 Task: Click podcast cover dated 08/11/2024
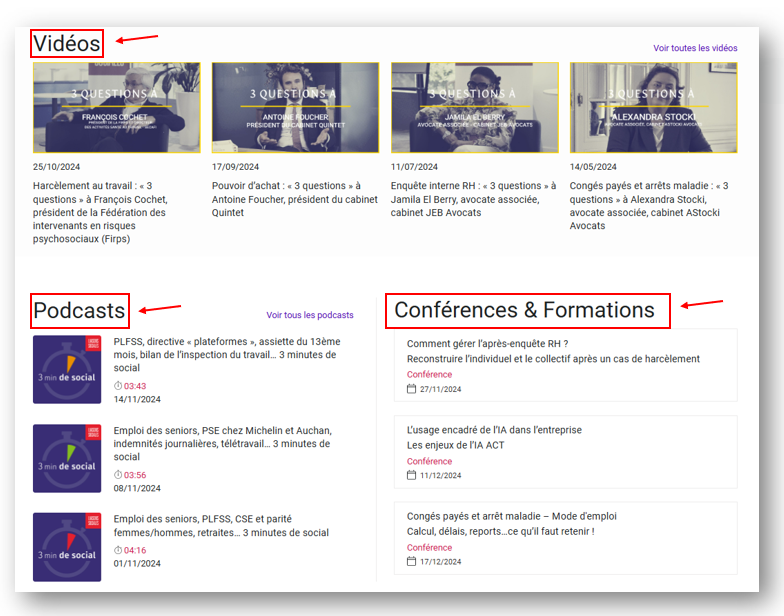click(67, 458)
